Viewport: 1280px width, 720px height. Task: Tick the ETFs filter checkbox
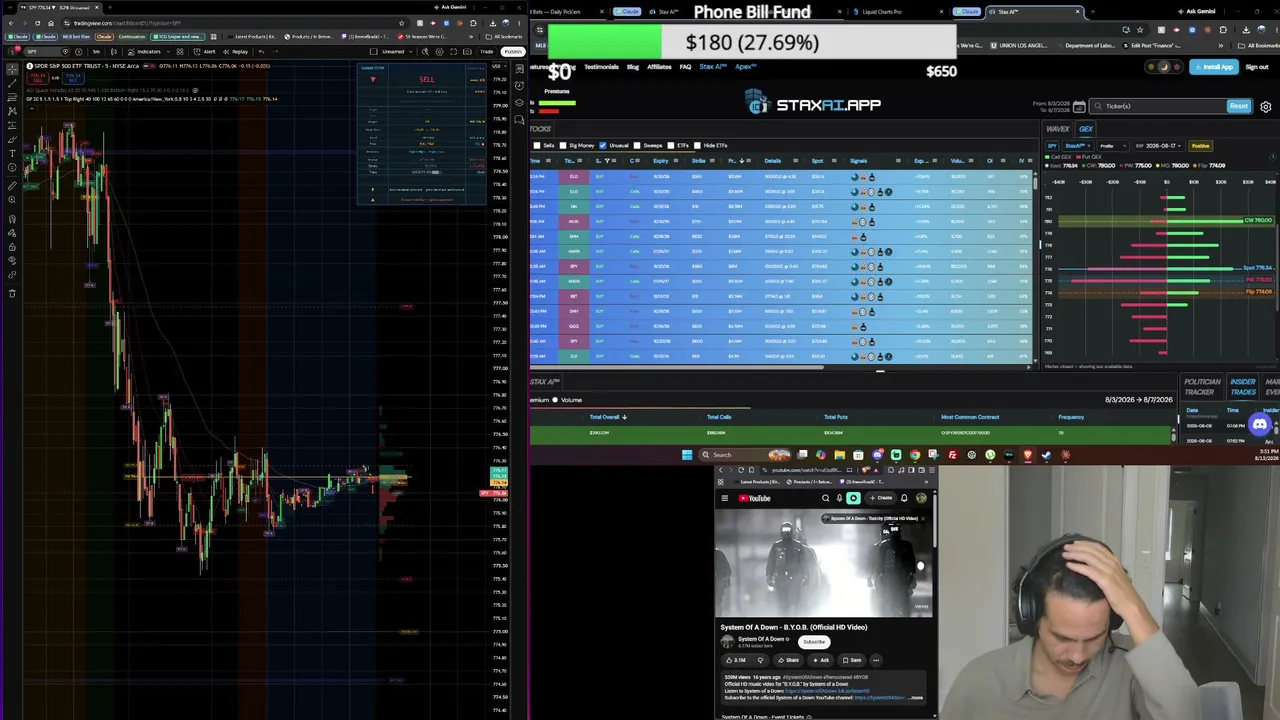(x=670, y=145)
